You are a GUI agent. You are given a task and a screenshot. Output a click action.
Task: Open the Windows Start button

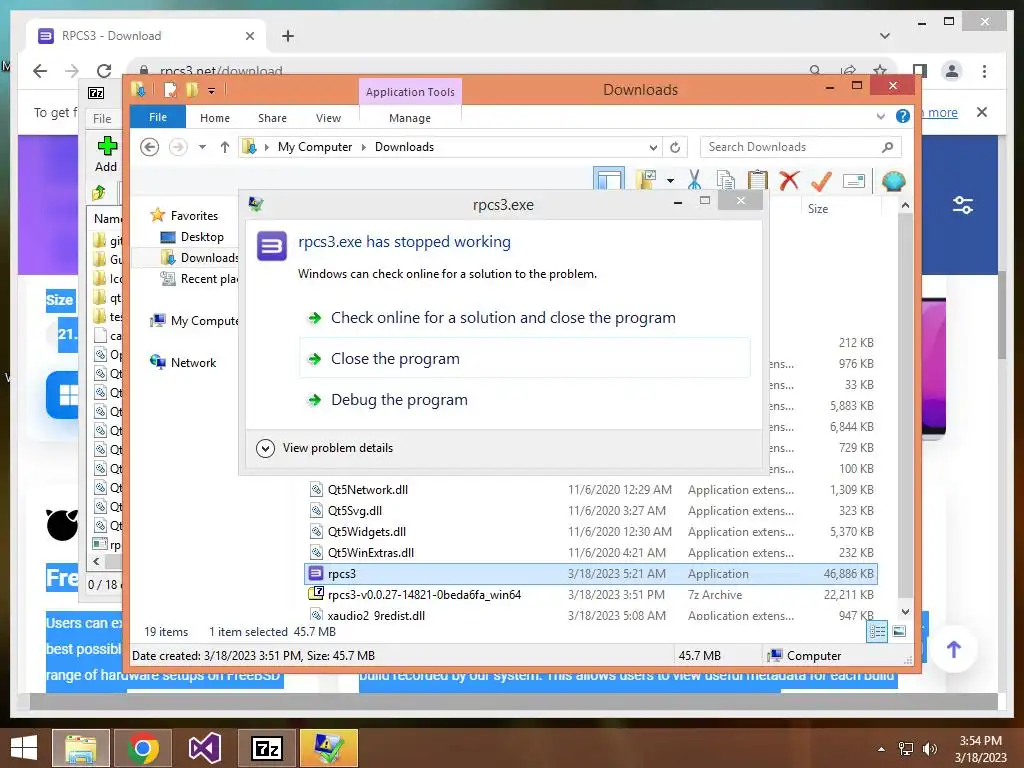pos(25,748)
